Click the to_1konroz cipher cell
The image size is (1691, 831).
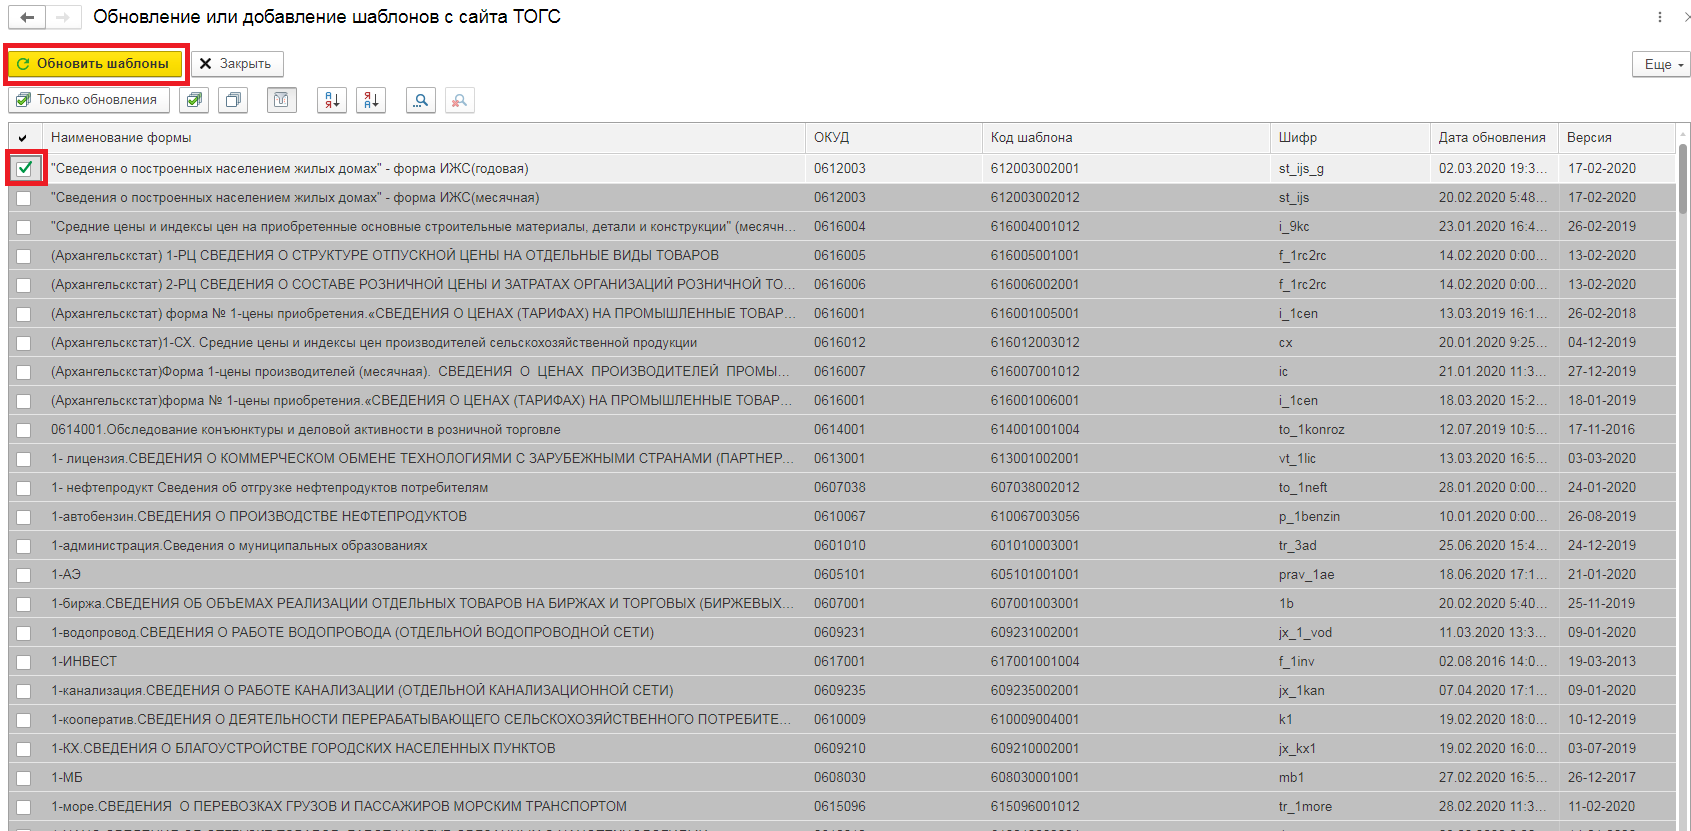(1312, 430)
